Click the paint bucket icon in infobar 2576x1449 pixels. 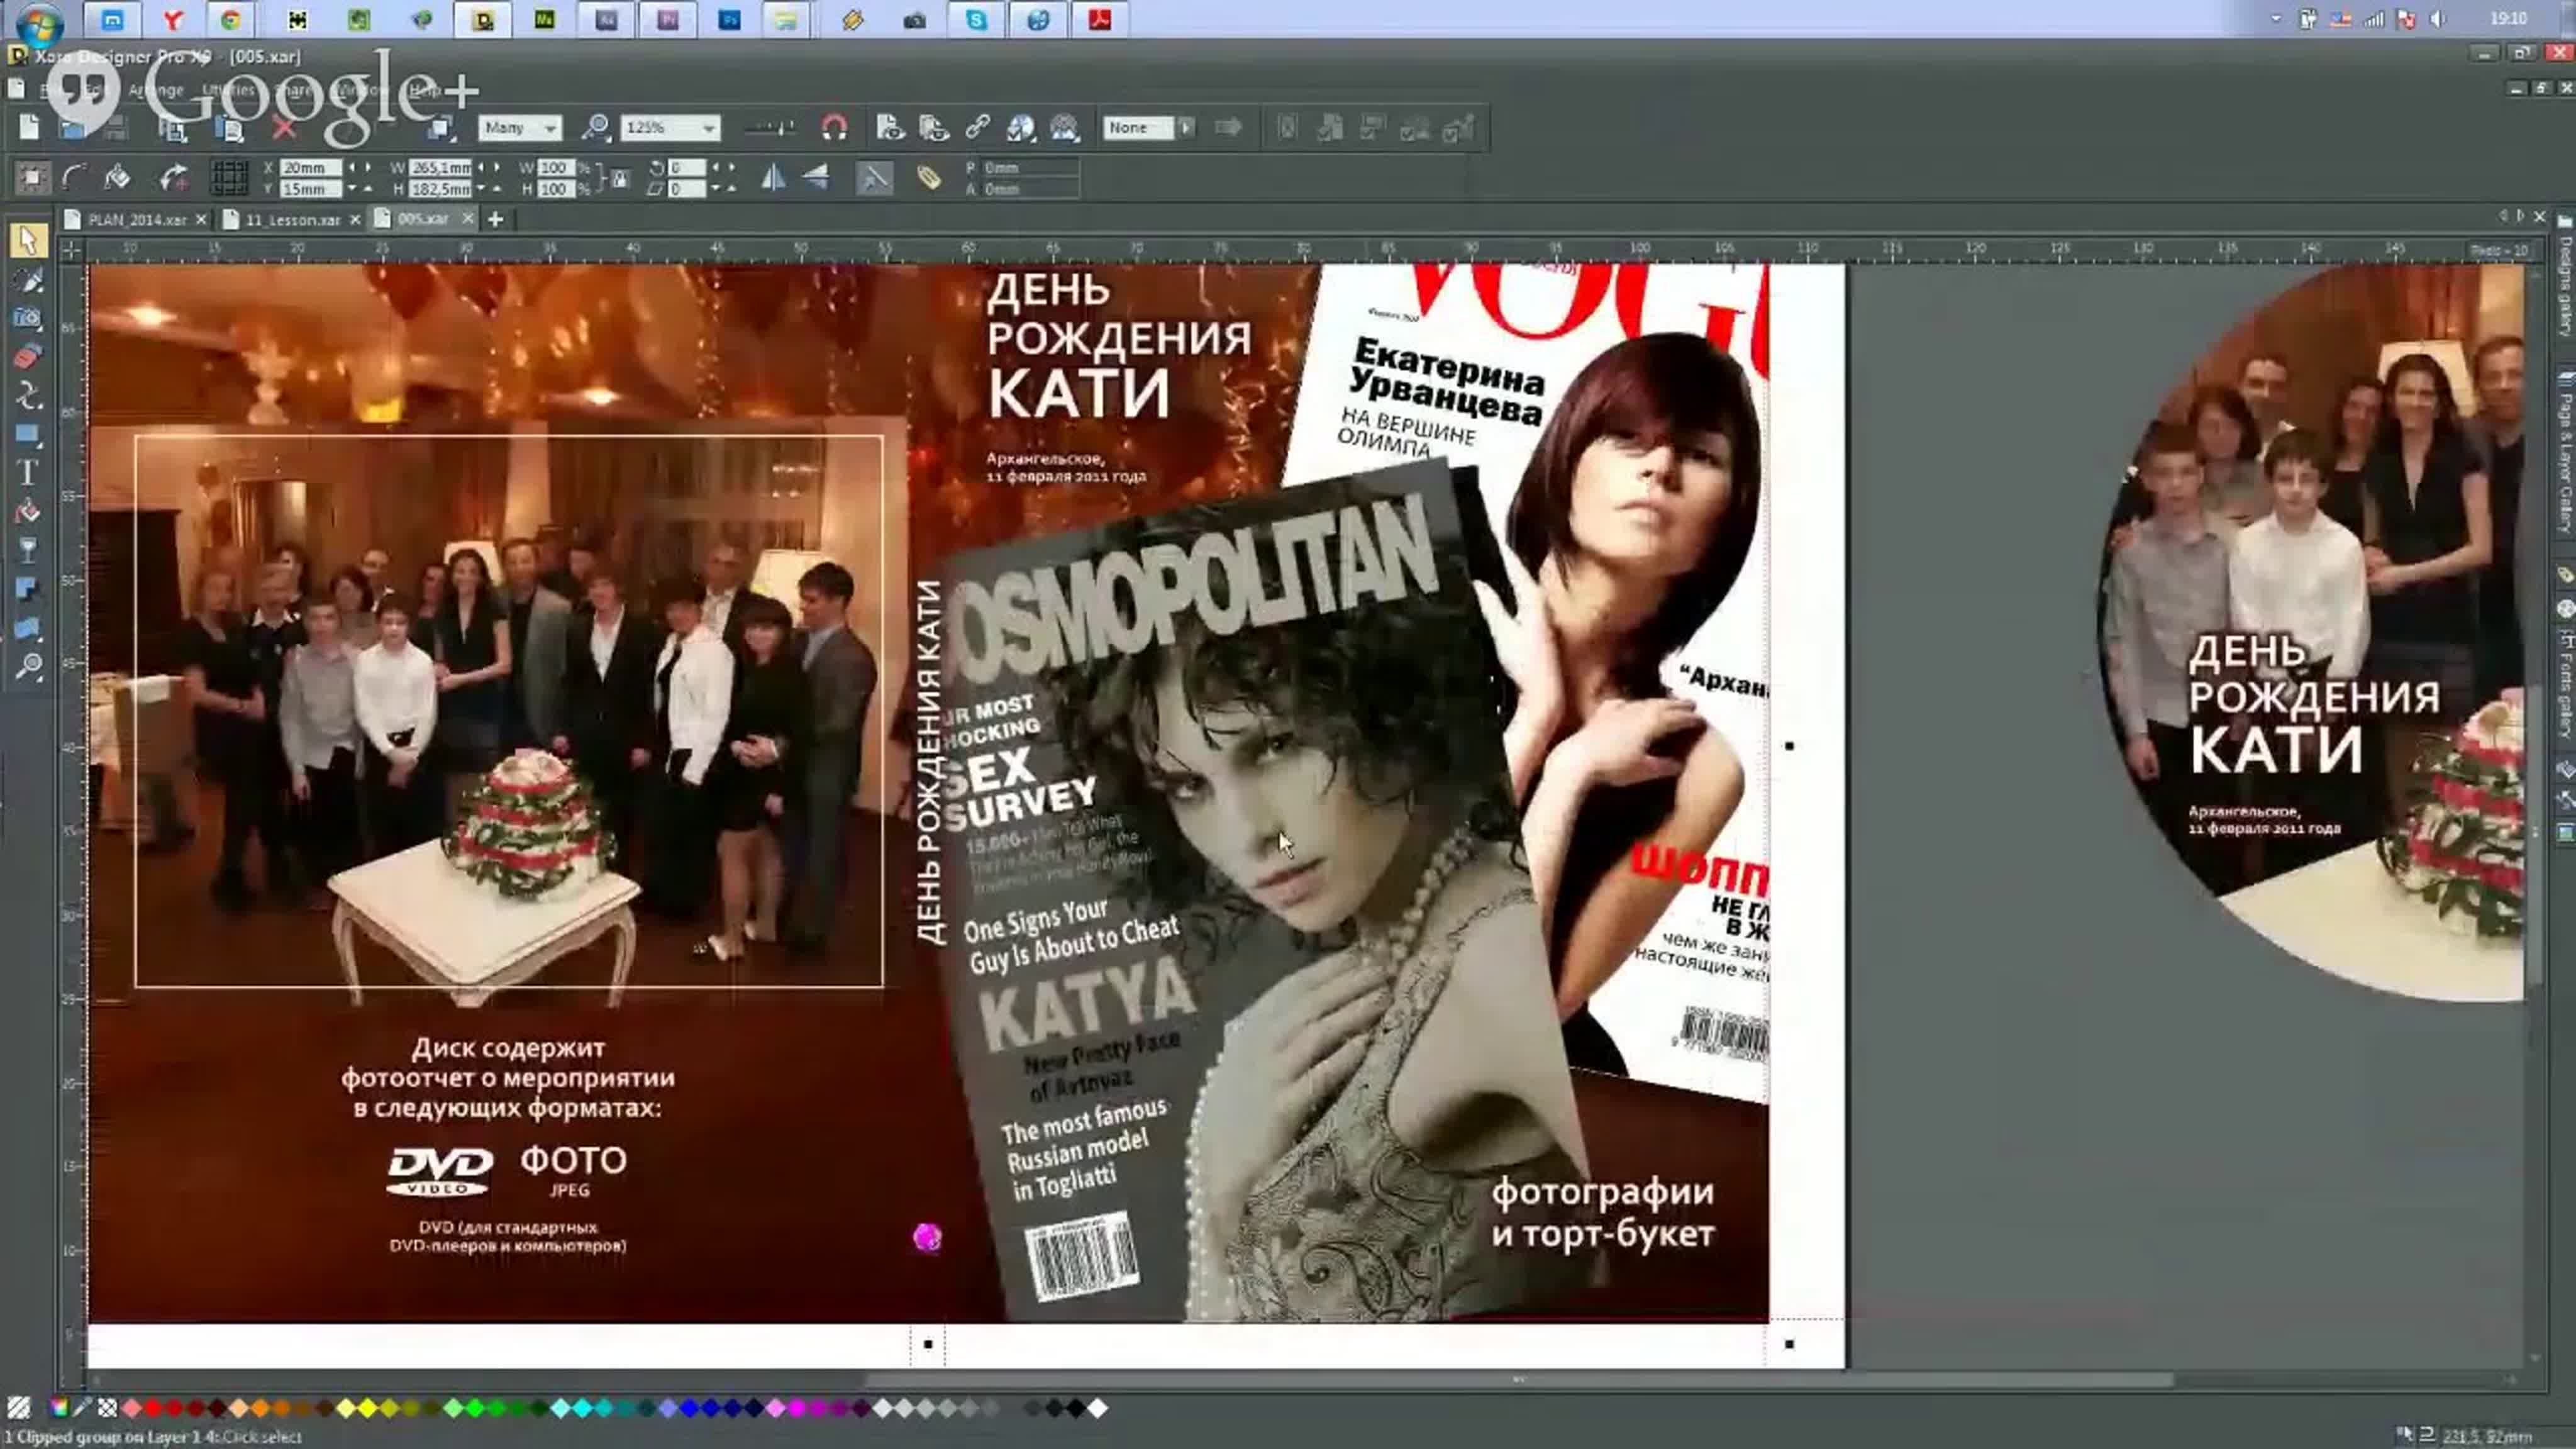(x=118, y=178)
